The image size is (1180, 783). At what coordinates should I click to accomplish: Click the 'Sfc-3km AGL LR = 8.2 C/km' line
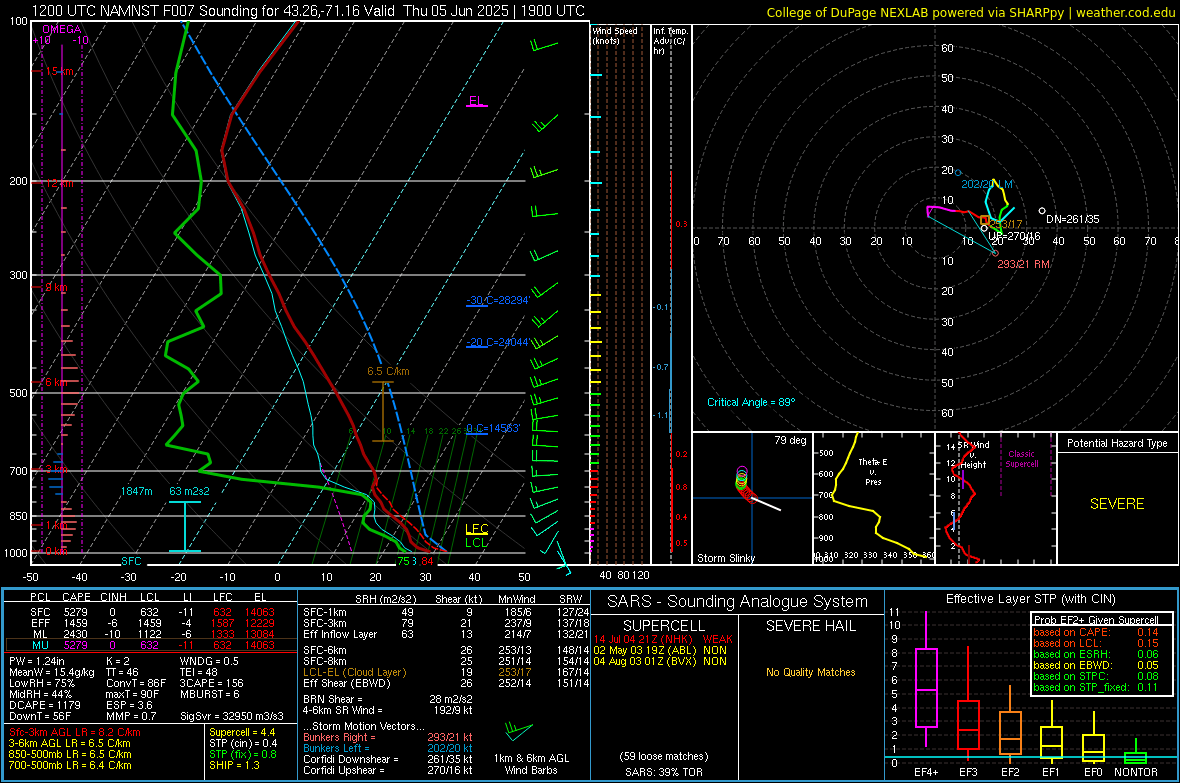click(75, 732)
